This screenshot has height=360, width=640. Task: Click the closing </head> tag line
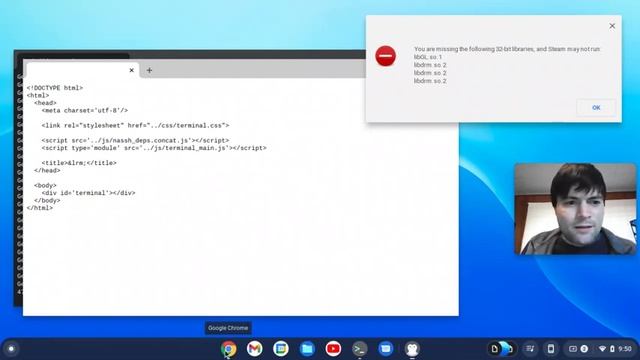(x=47, y=170)
